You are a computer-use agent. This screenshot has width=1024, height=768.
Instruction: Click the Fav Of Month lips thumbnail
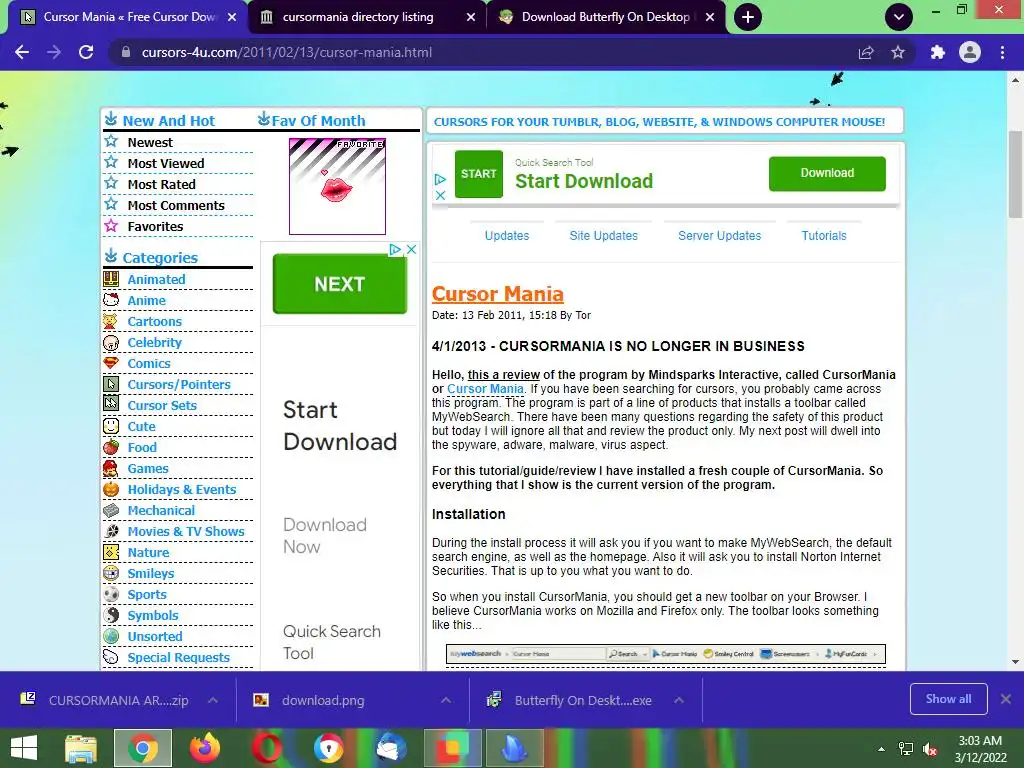tap(337, 186)
